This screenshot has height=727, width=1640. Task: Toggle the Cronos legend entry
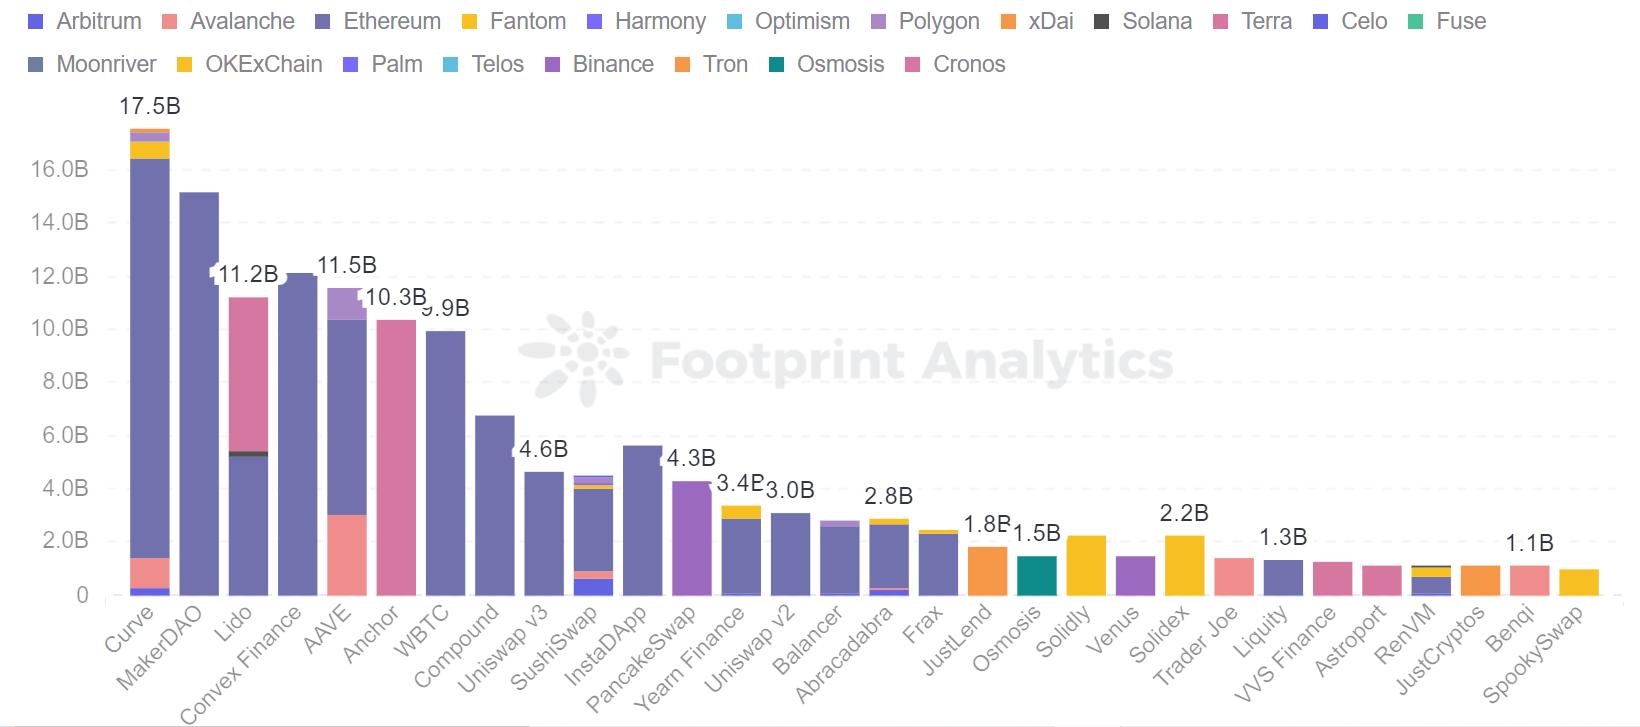955,64
